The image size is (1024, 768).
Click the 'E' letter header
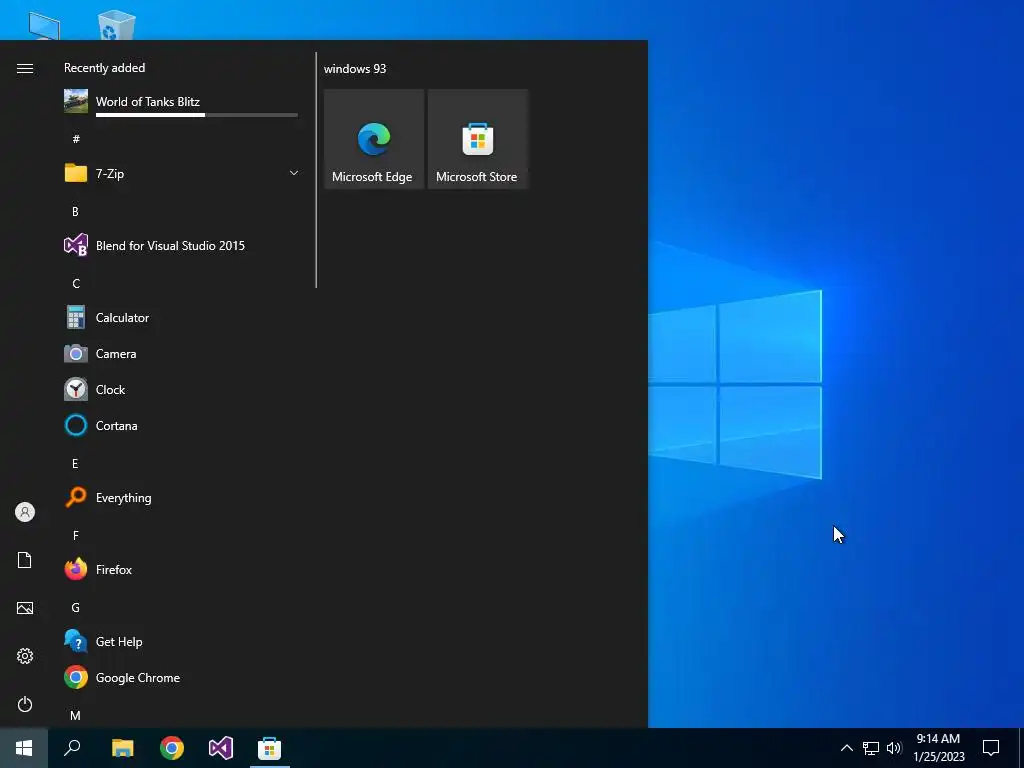point(75,463)
